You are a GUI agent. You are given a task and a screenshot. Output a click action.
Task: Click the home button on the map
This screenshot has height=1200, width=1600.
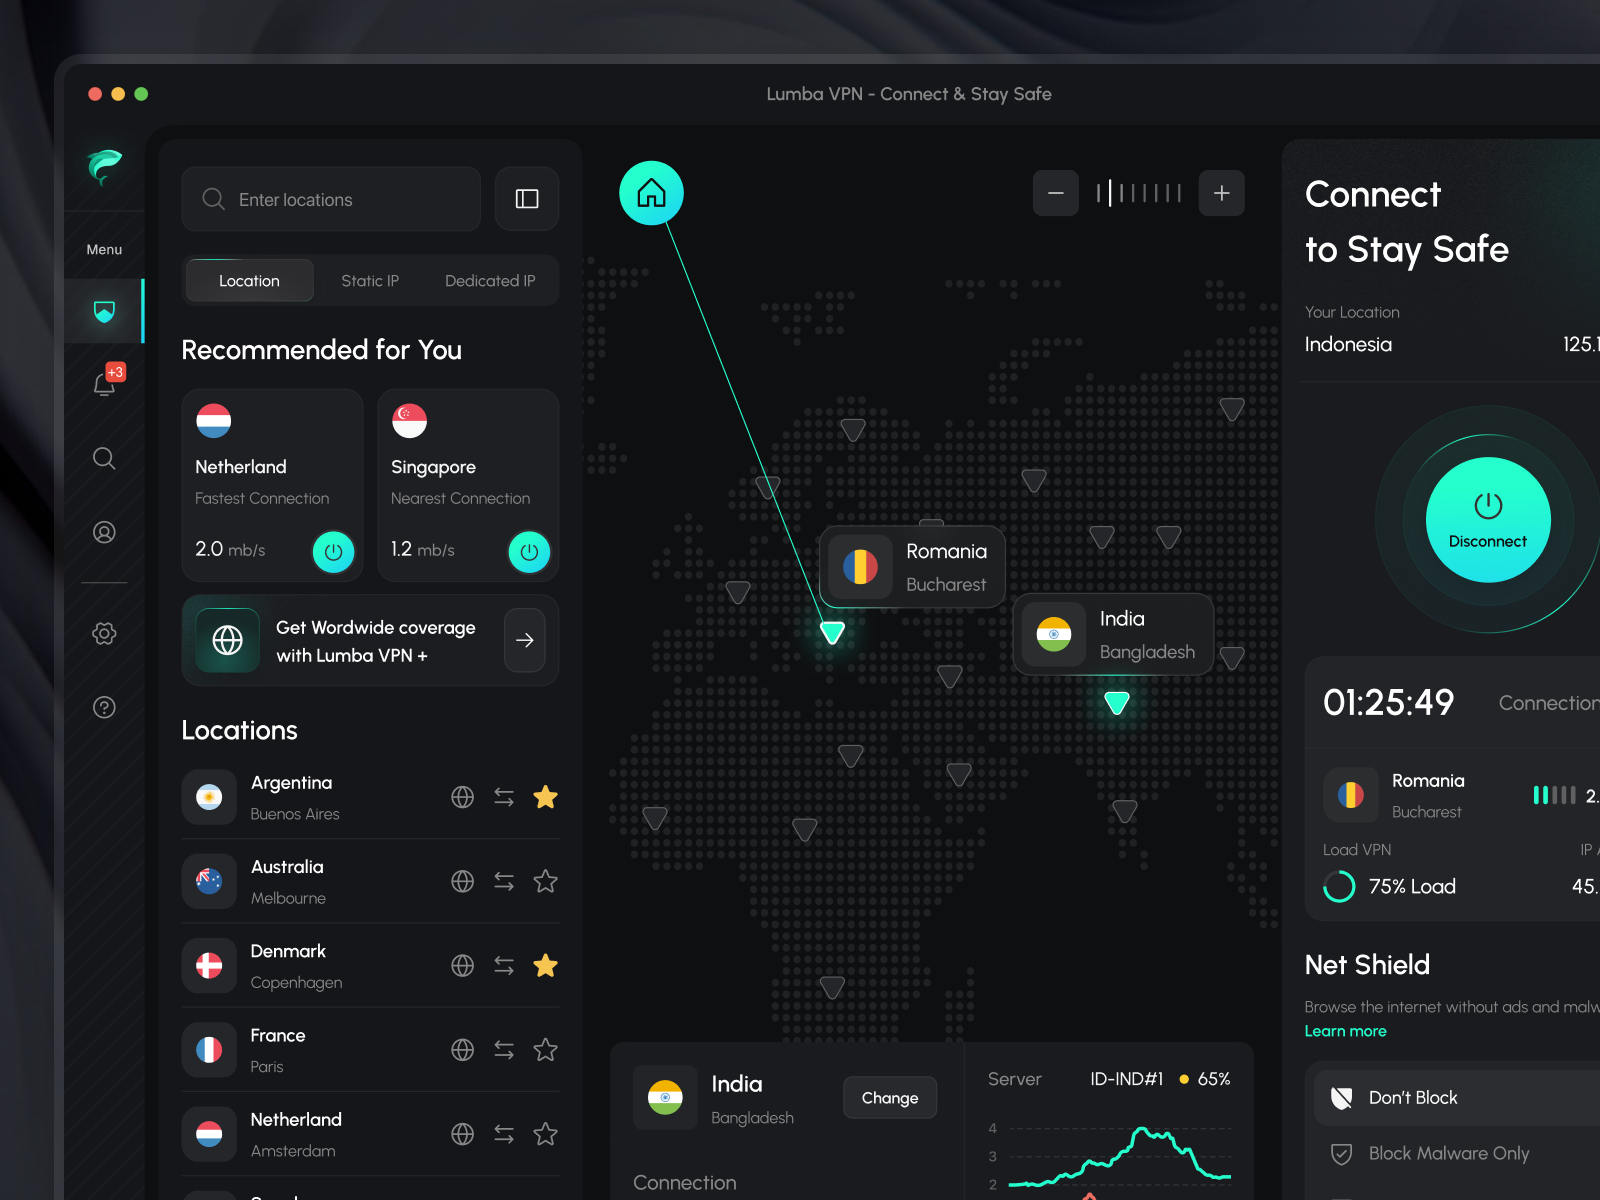tap(651, 193)
